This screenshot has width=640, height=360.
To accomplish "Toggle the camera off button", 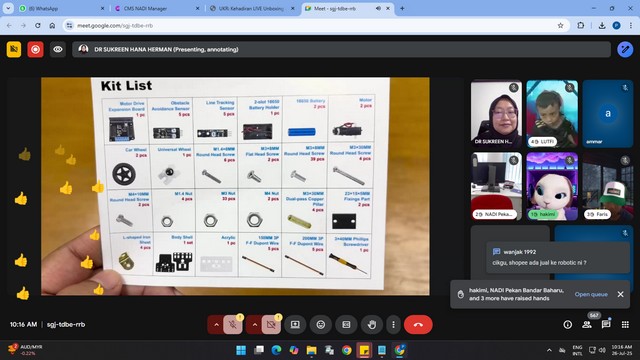I will [271, 325].
